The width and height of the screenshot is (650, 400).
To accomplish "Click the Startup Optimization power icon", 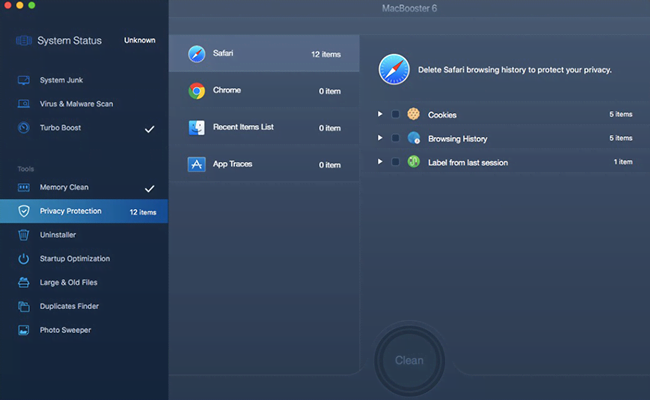I will pos(24,259).
